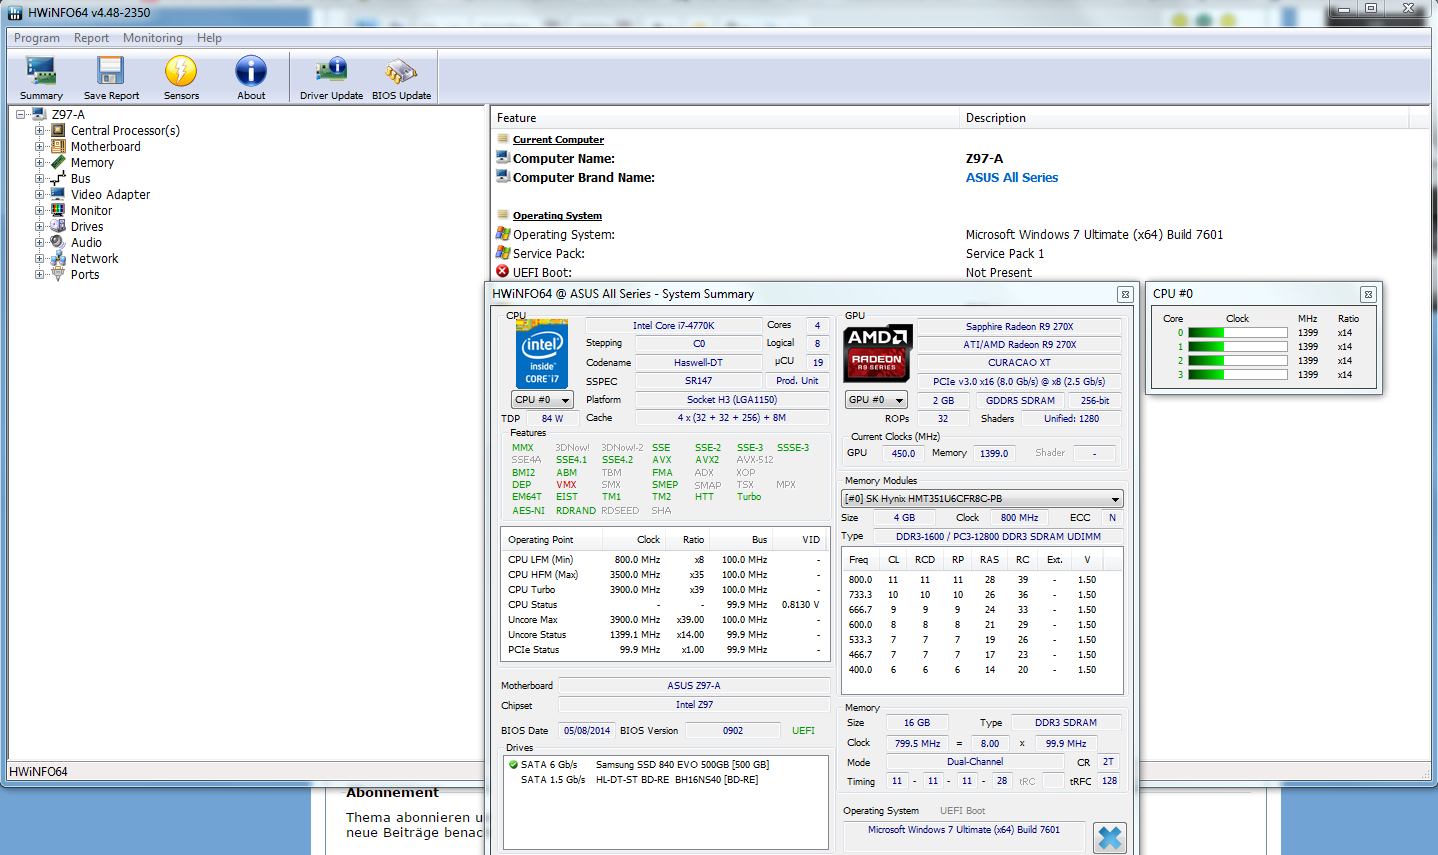Image resolution: width=1438 pixels, height=855 pixels.
Task: Select the Drives tree icon
Action: pos(58,226)
